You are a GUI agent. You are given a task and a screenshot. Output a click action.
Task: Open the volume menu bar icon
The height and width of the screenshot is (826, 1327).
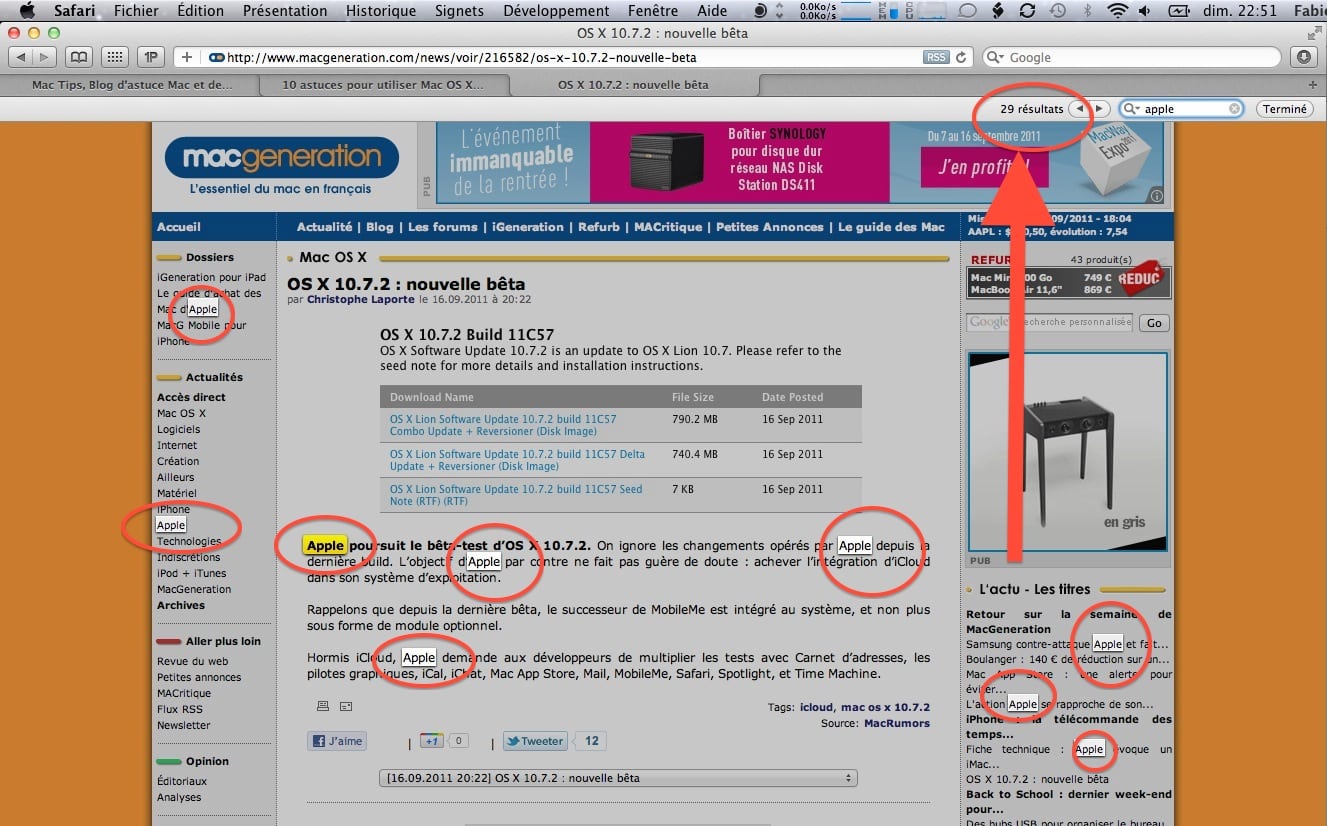1145,11
